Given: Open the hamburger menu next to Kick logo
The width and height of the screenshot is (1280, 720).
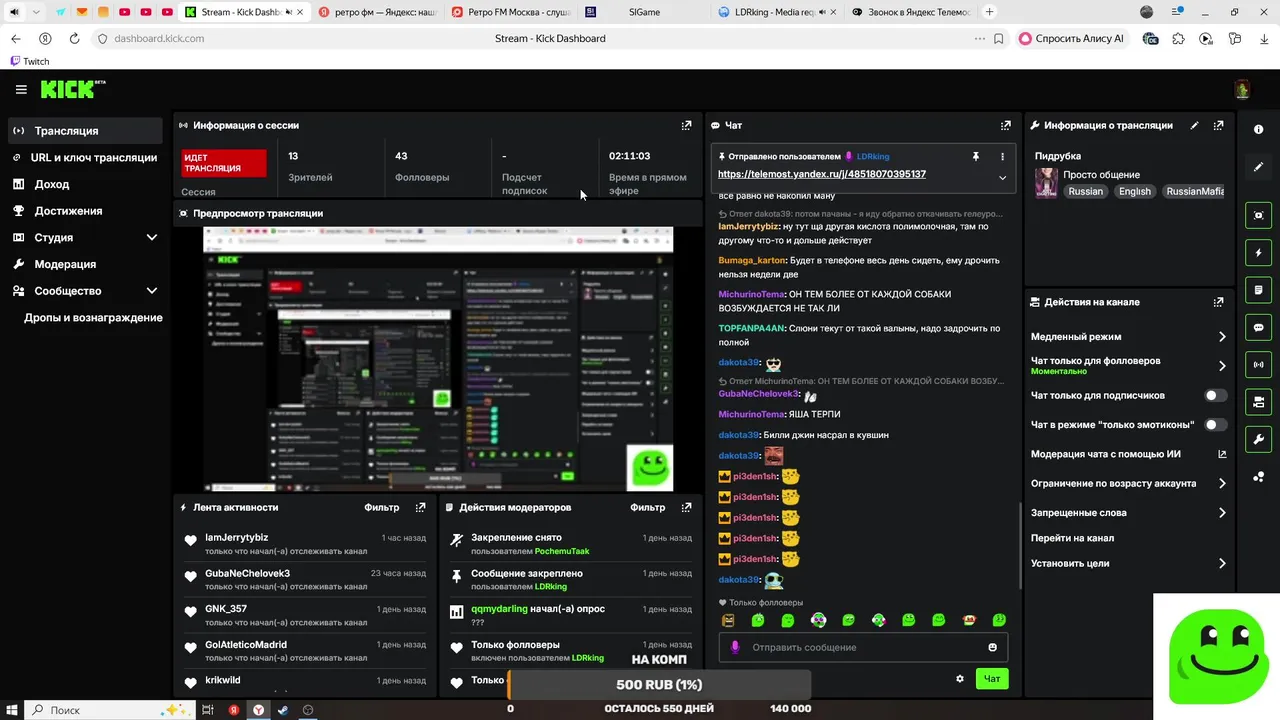Looking at the screenshot, I should [21, 90].
